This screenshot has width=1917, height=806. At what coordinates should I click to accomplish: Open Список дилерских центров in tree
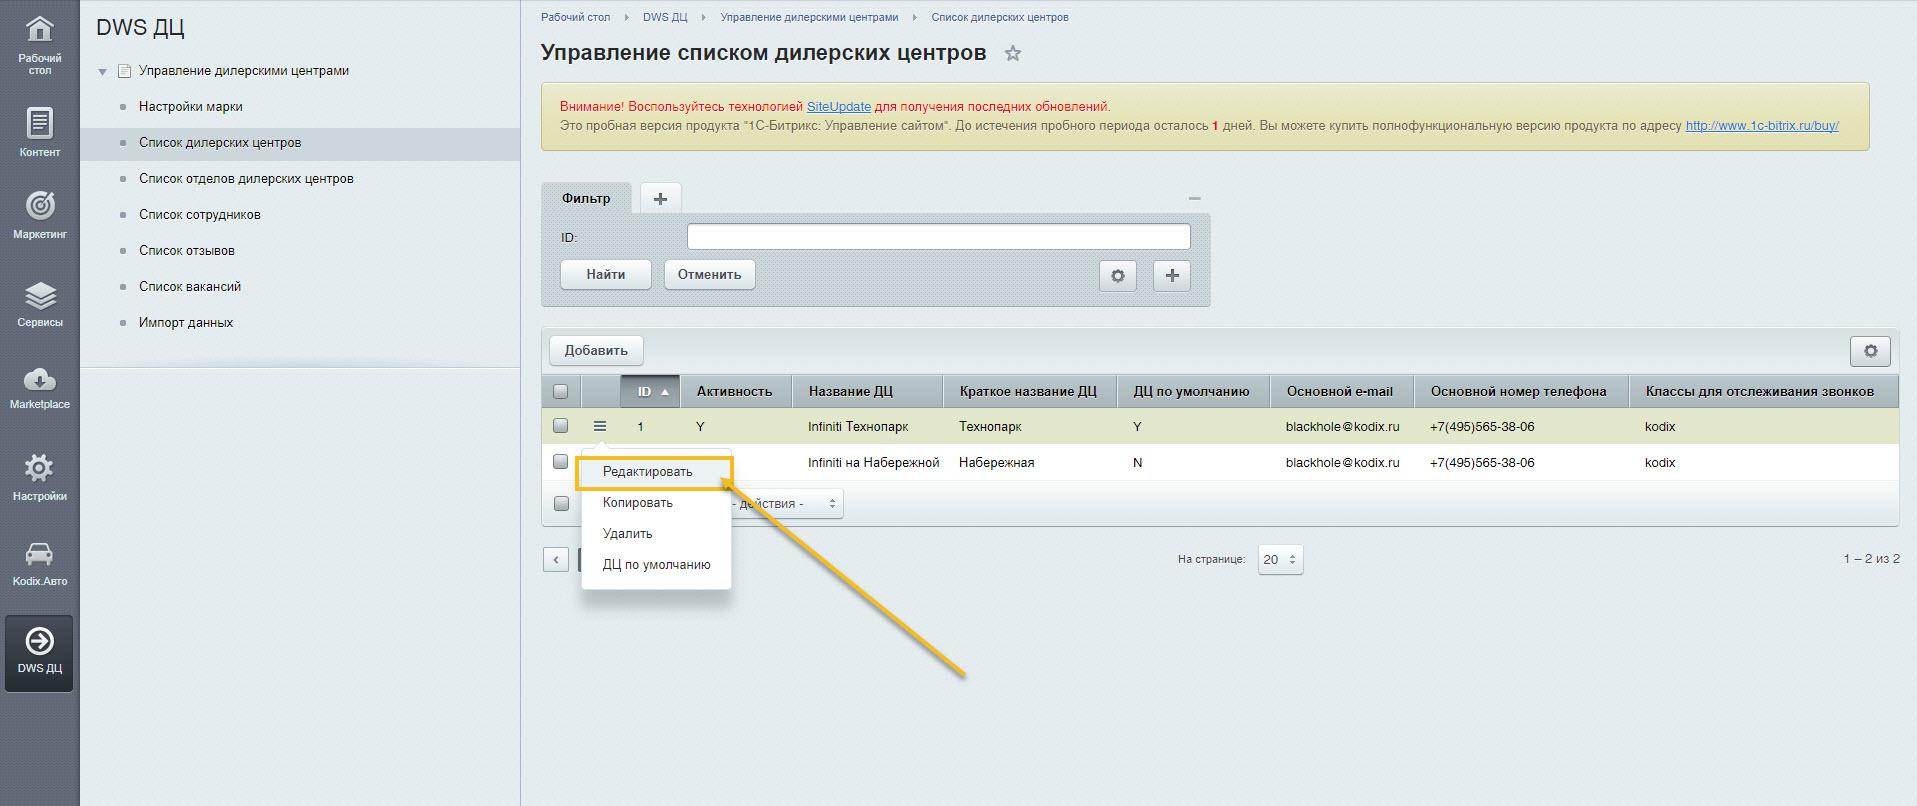[x=220, y=143]
